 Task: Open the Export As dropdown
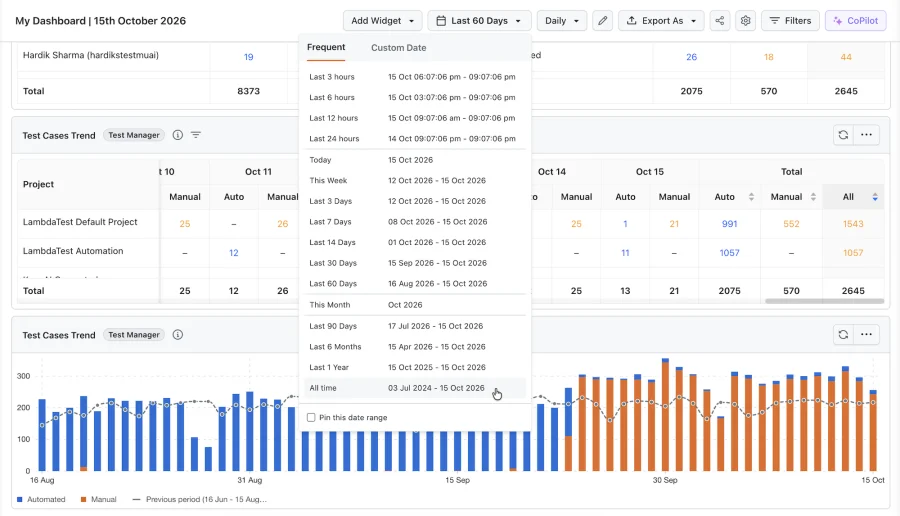[x=661, y=21]
